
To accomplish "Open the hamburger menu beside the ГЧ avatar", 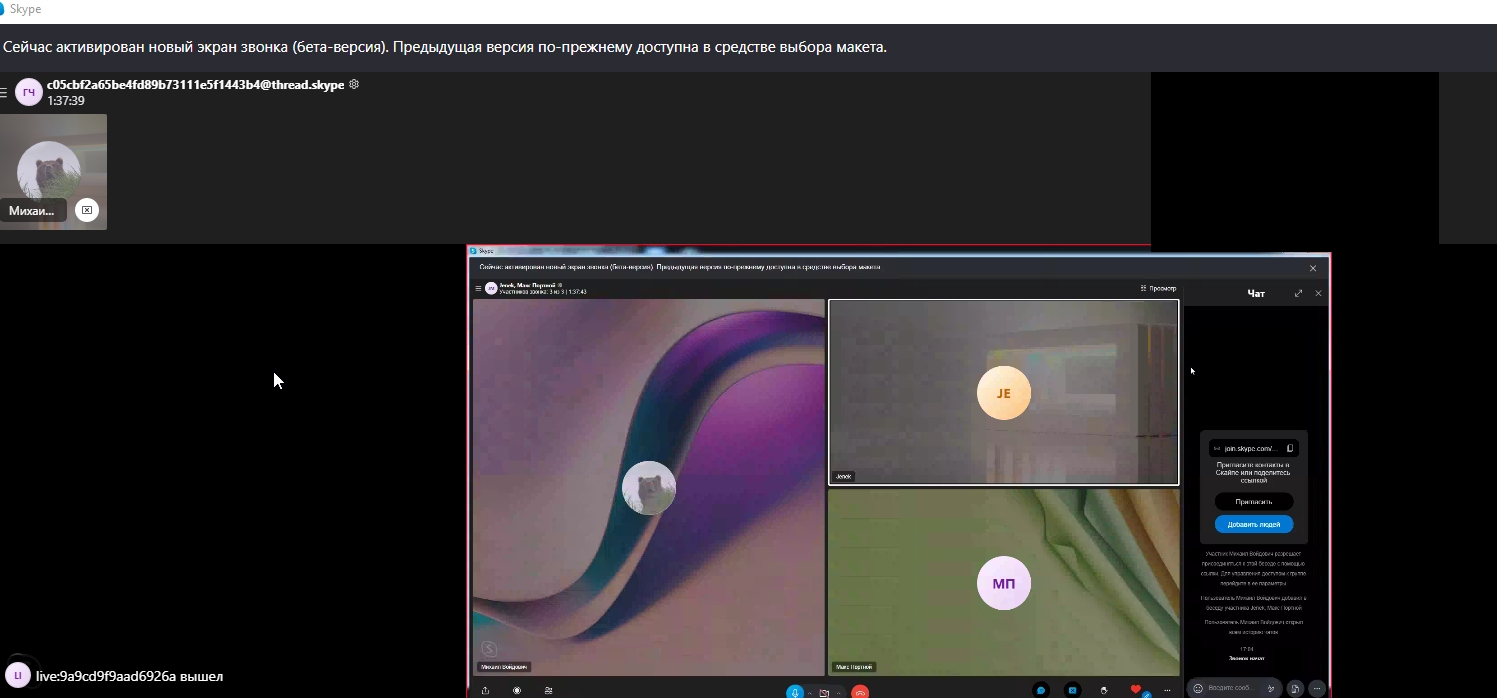I will tap(4, 93).
